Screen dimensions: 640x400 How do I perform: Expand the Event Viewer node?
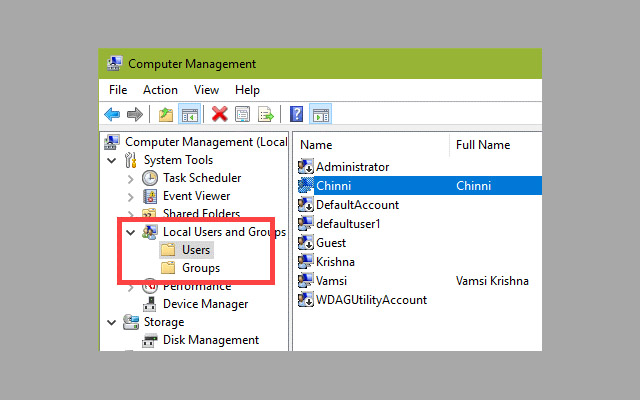[130, 196]
